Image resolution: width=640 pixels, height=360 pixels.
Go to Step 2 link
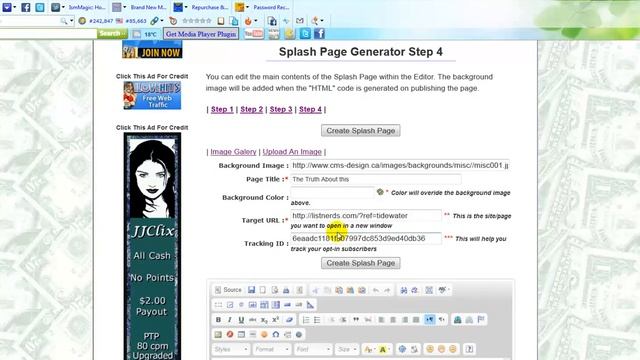(x=251, y=109)
